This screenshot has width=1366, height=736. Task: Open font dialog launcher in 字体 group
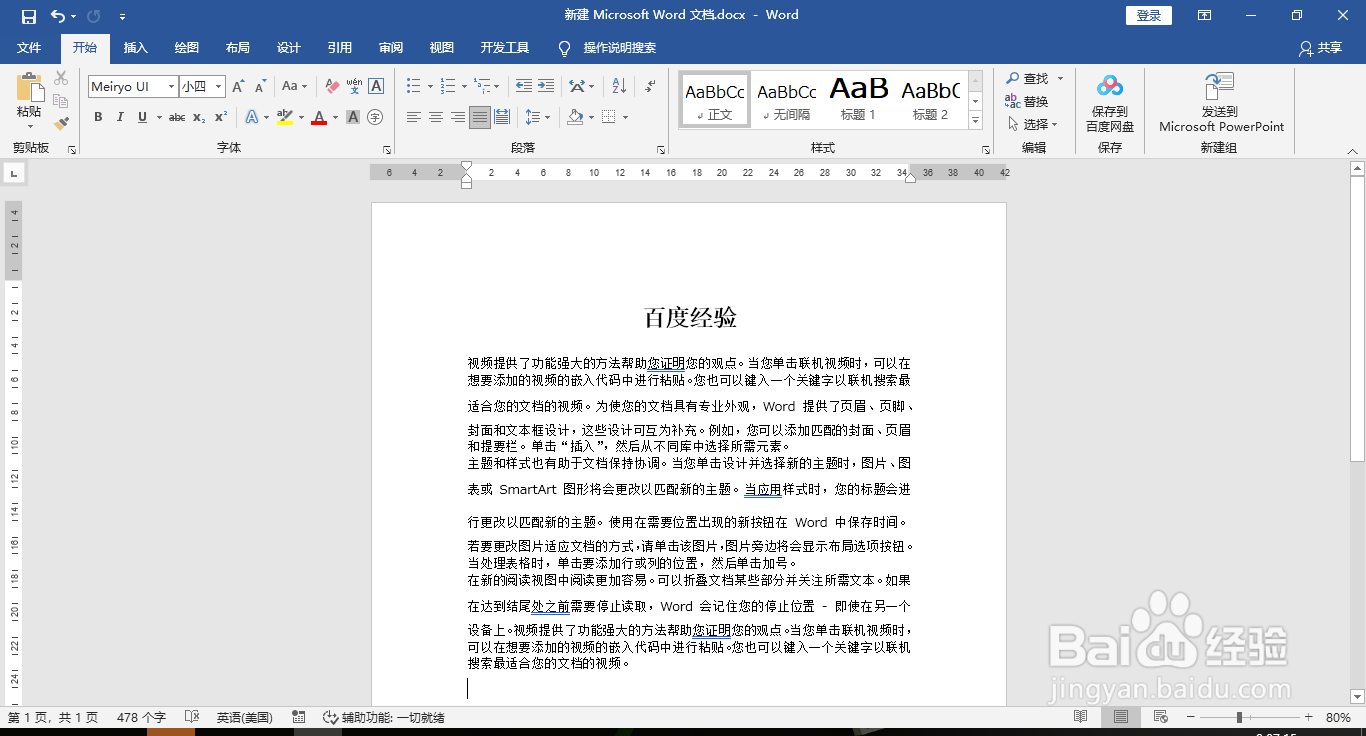coord(387,149)
